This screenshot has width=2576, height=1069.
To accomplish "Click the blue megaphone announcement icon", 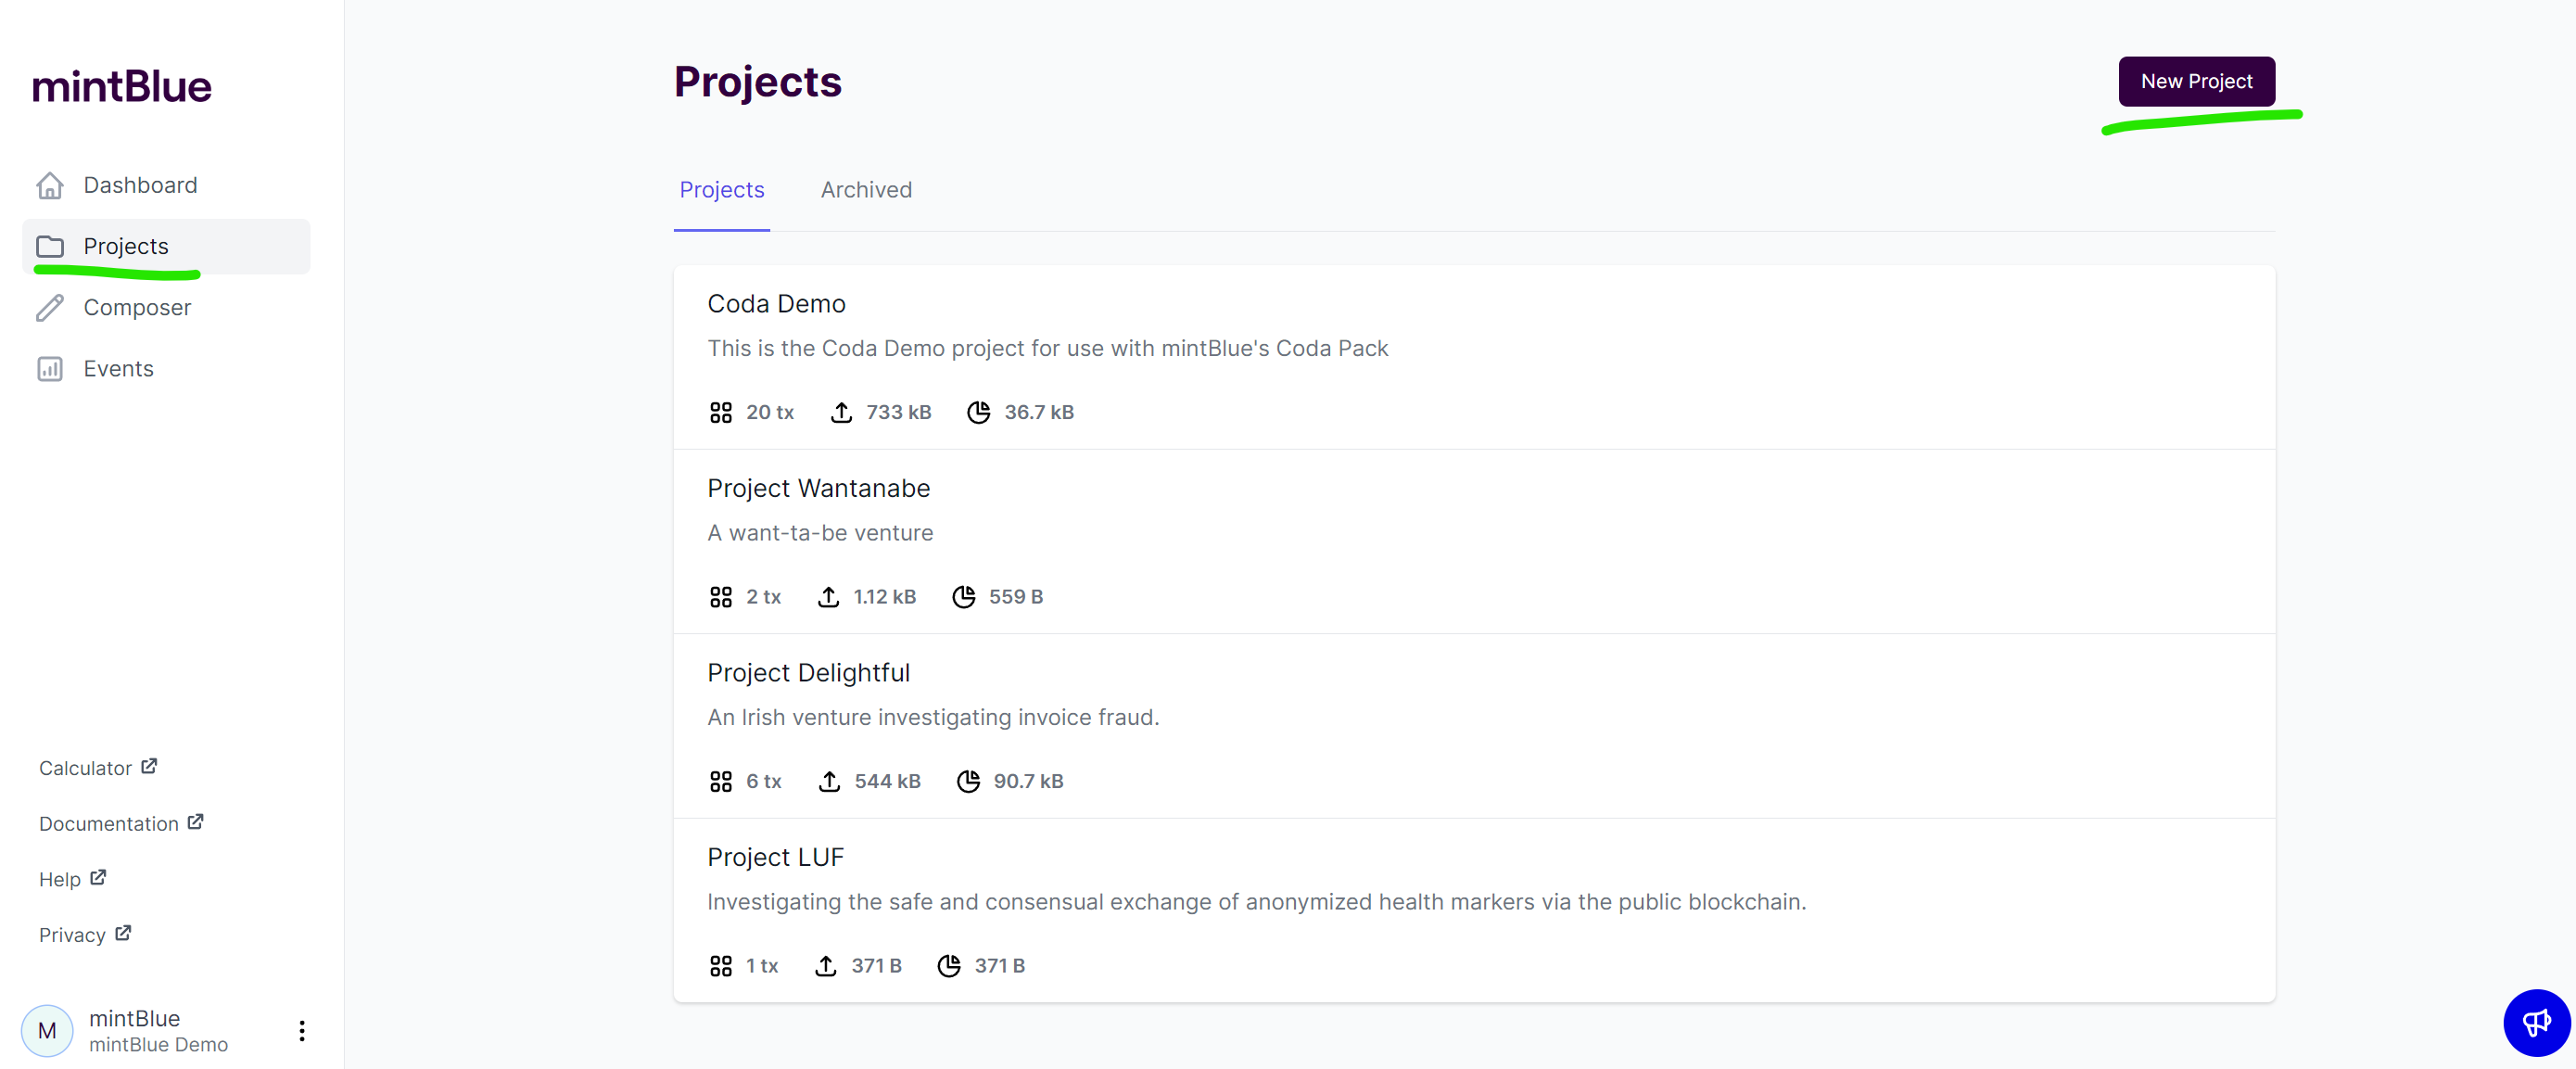I will click(2535, 1022).
